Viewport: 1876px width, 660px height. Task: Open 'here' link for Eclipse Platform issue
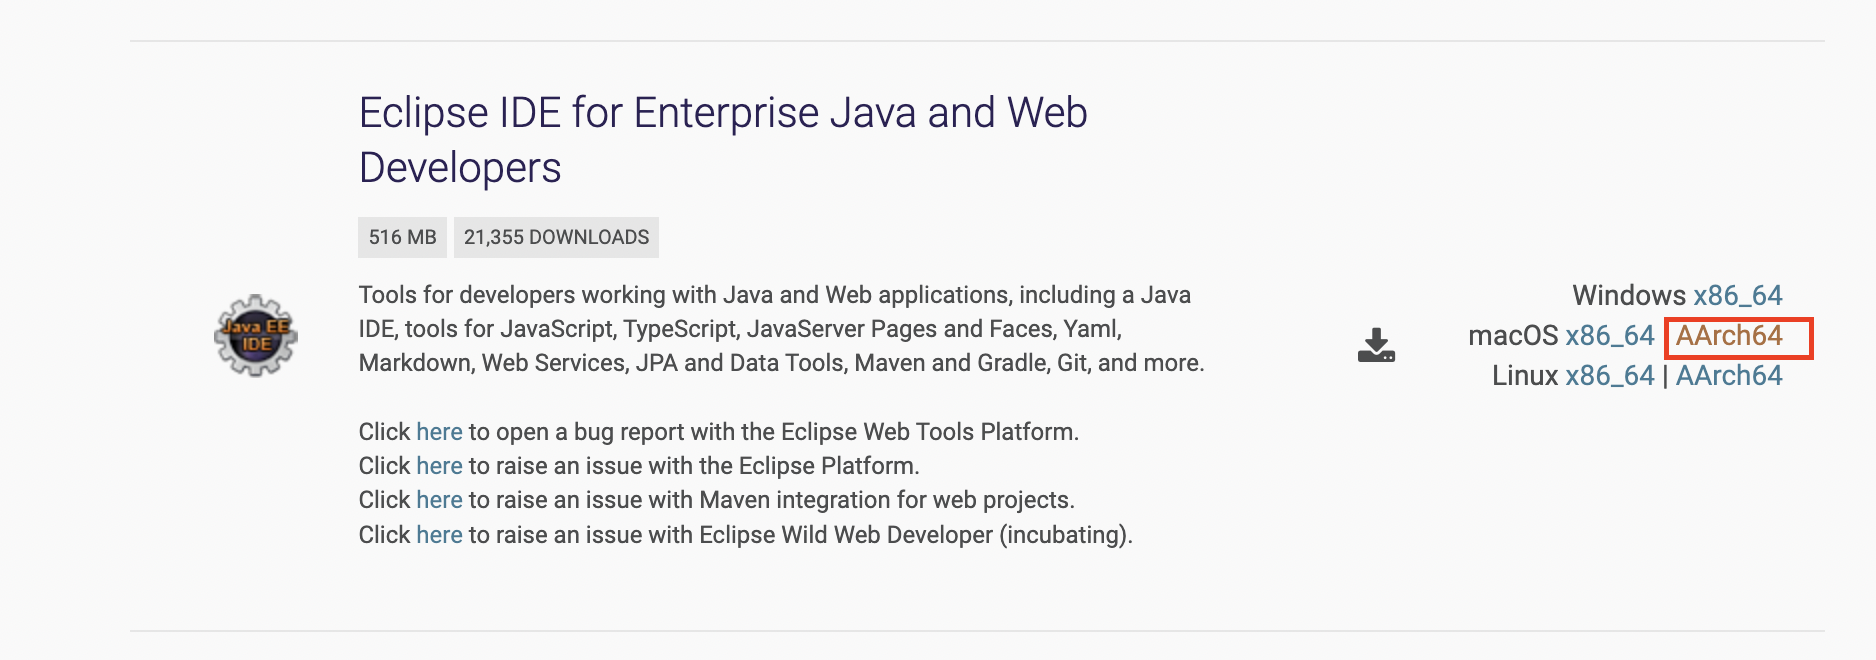439,465
